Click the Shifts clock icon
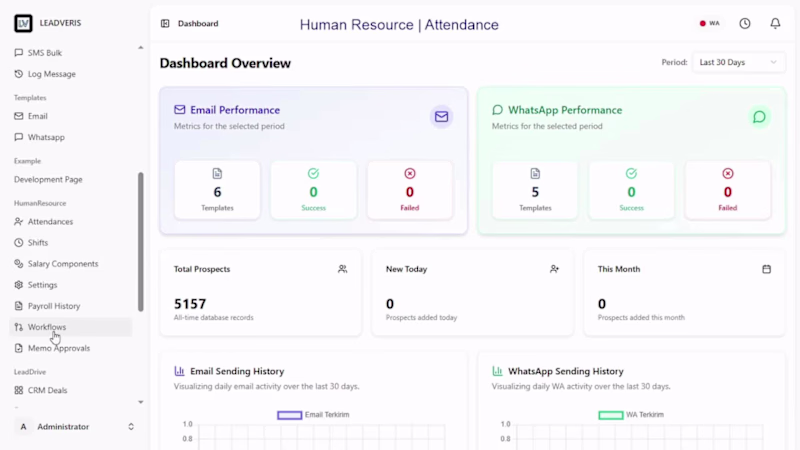Viewport: 800px width, 450px height. [18, 243]
